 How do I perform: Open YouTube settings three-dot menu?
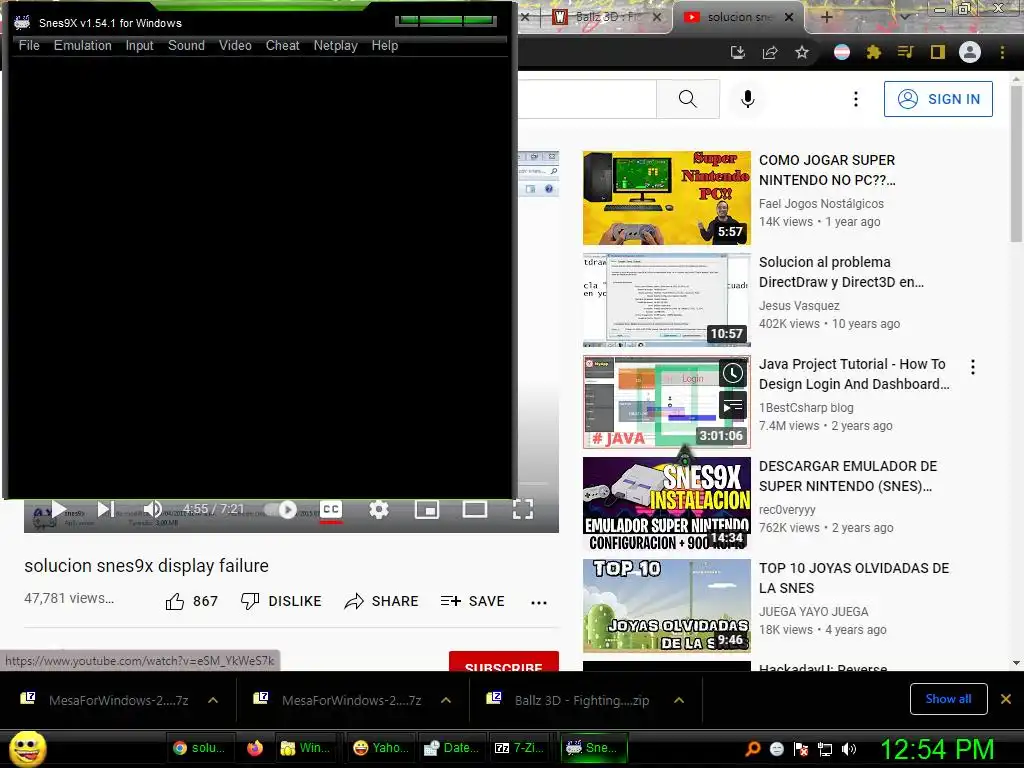(856, 99)
